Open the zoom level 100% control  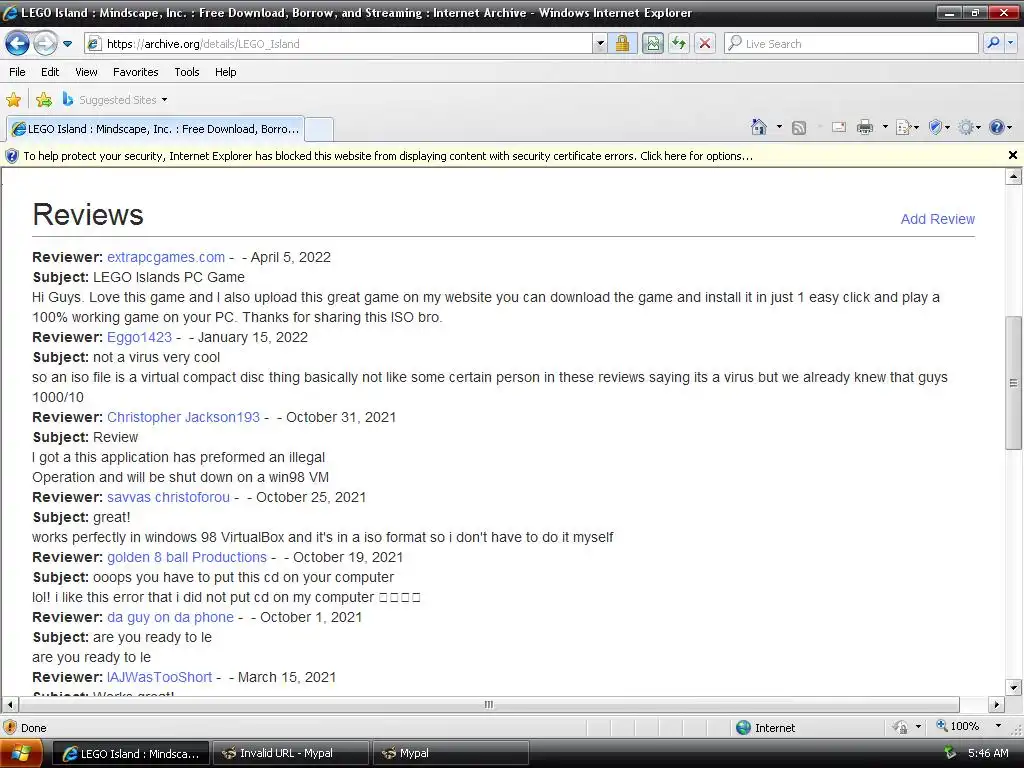pyautogui.click(x=957, y=726)
